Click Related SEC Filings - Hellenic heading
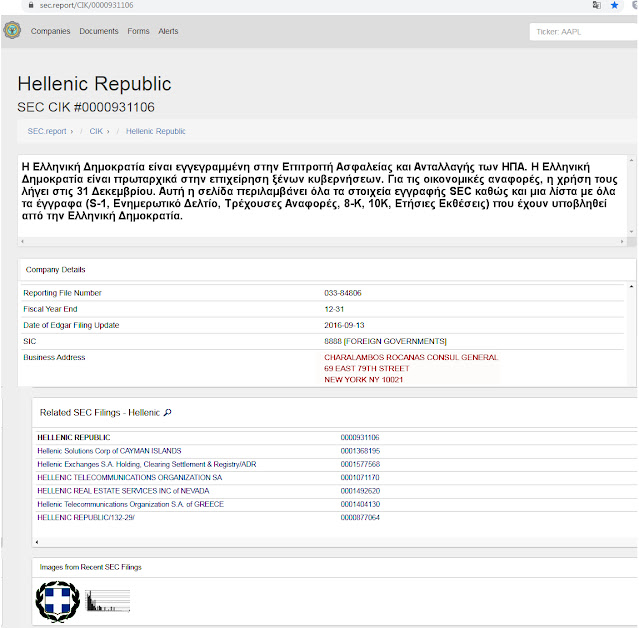 pyautogui.click(x=100, y=412)
